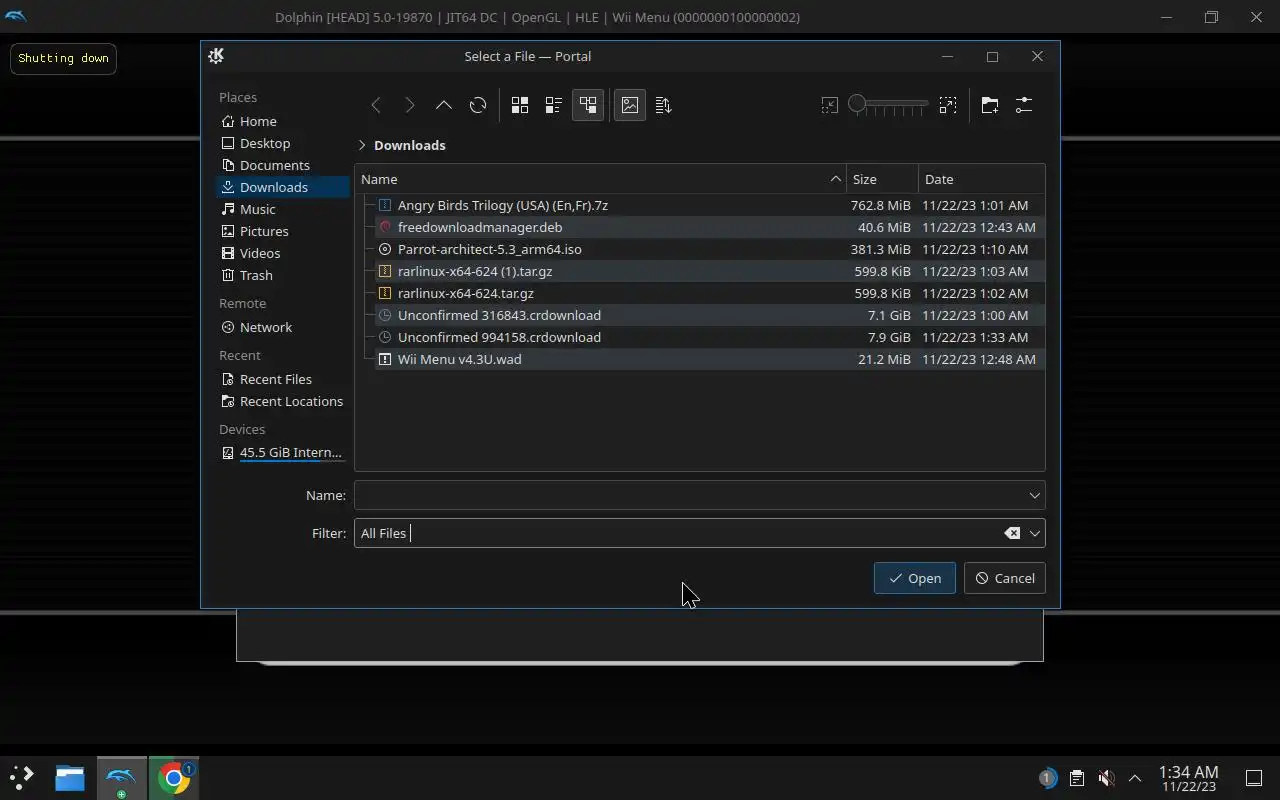The width and height of the screenshot is (1280, 800).
Task: Click the 7.9 GiB size cell
Action: click(889, 337)
